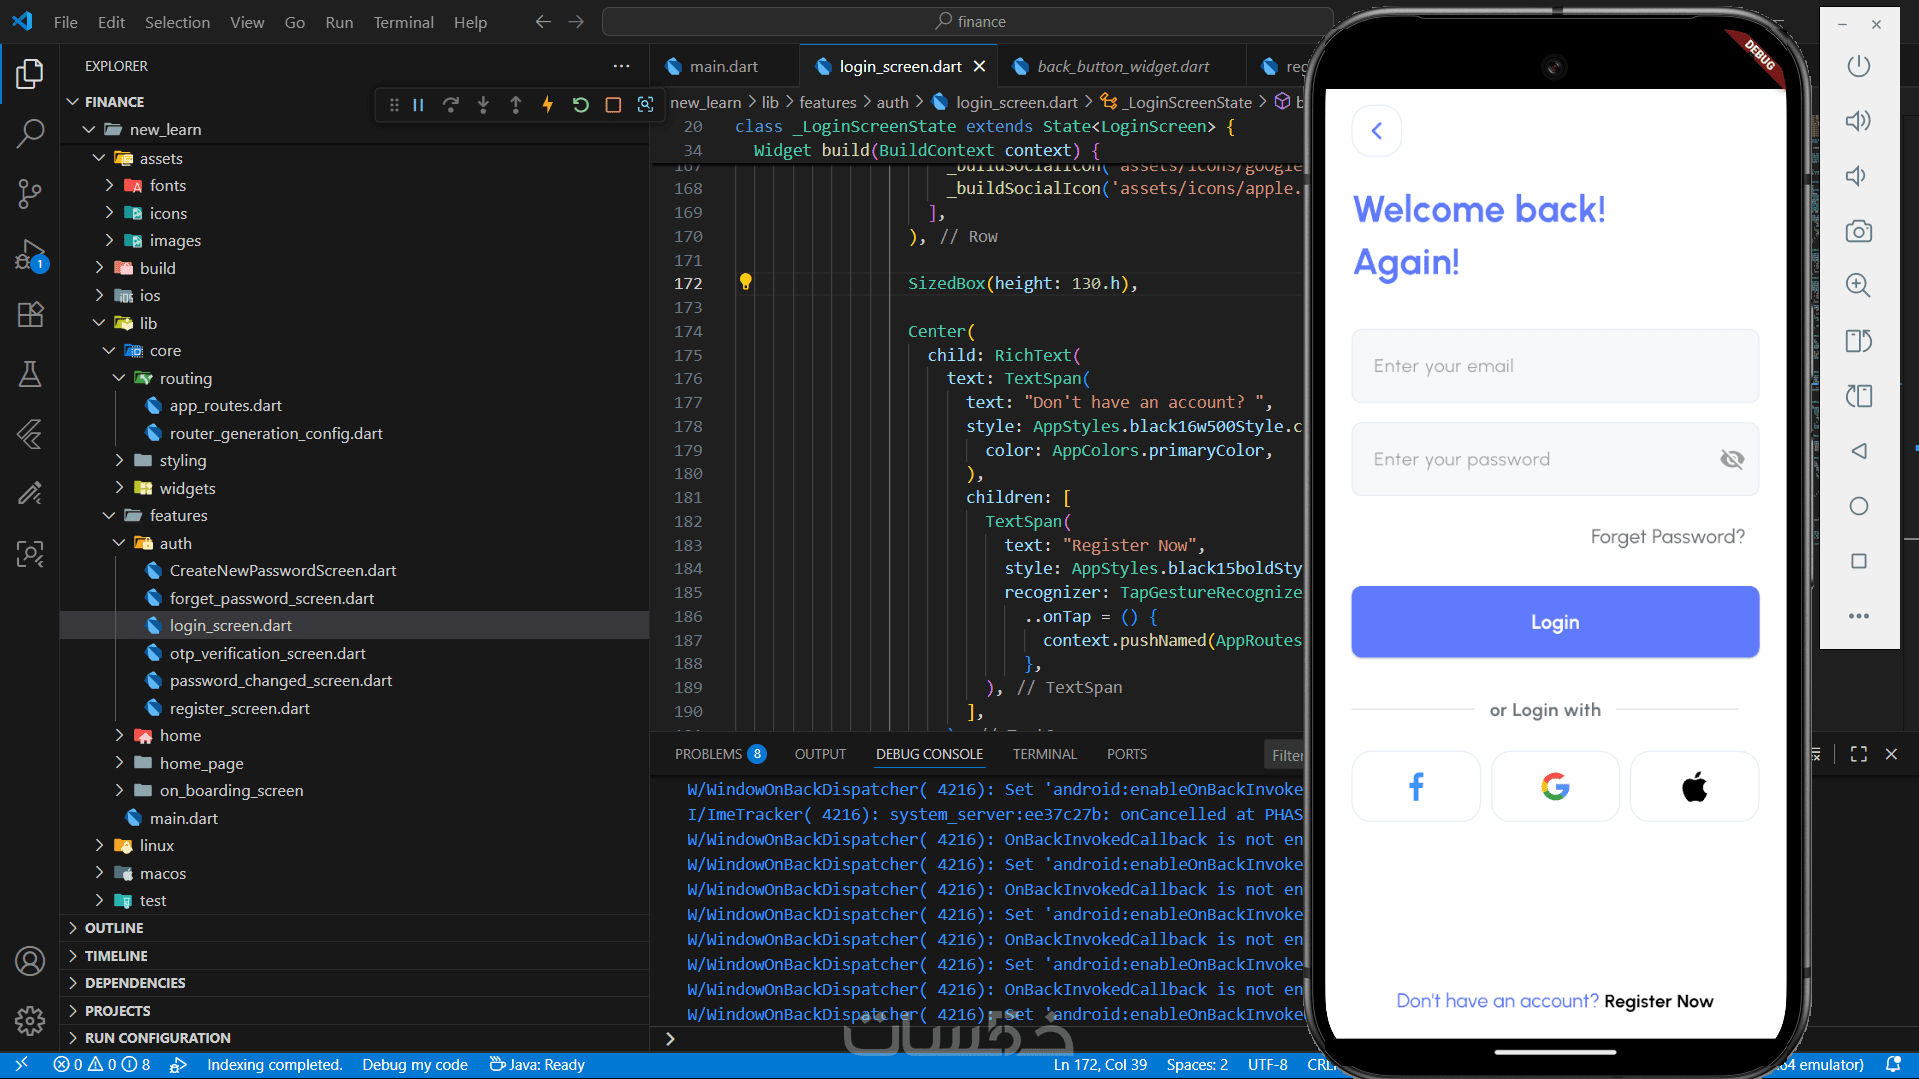
Task: Pause the debug session
Action: (x=419, y=105)
